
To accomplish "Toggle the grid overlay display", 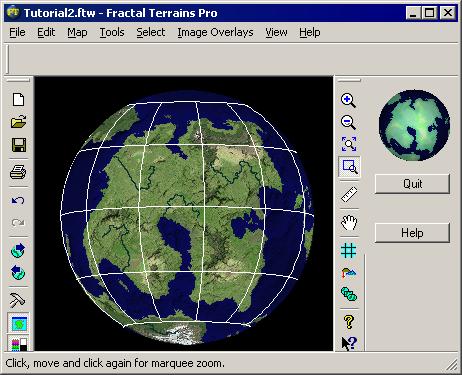I will click(x=349, y=250).
